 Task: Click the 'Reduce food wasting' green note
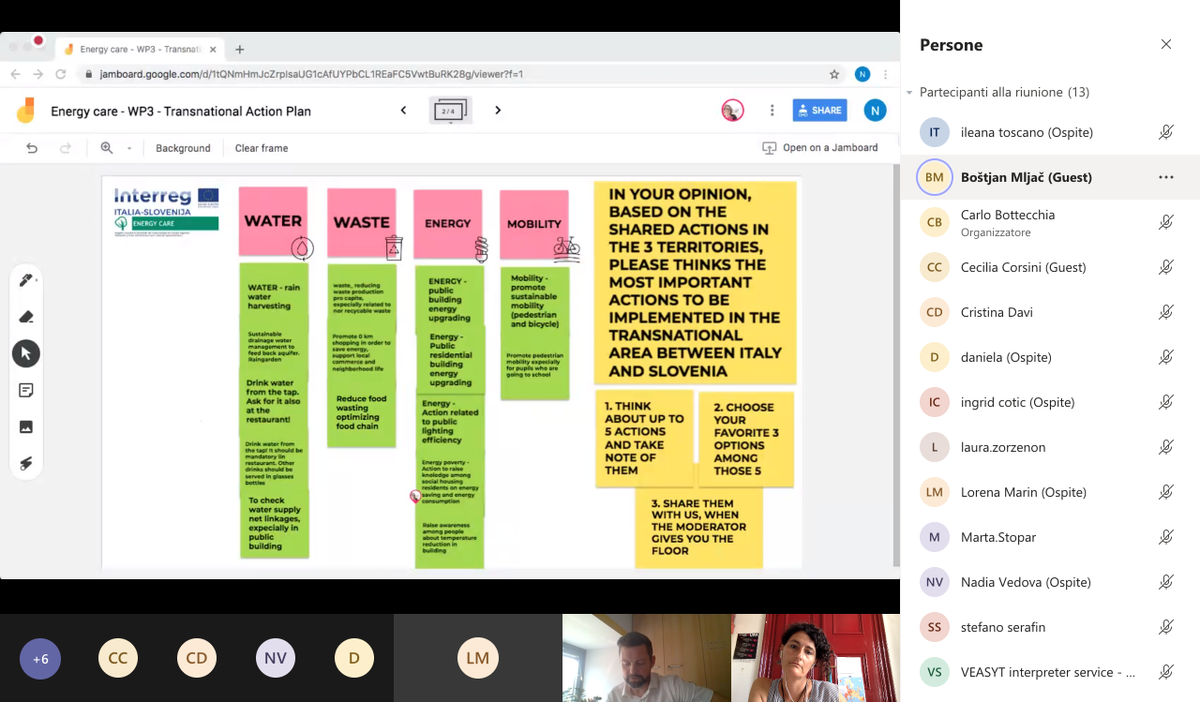coord(361,412)
